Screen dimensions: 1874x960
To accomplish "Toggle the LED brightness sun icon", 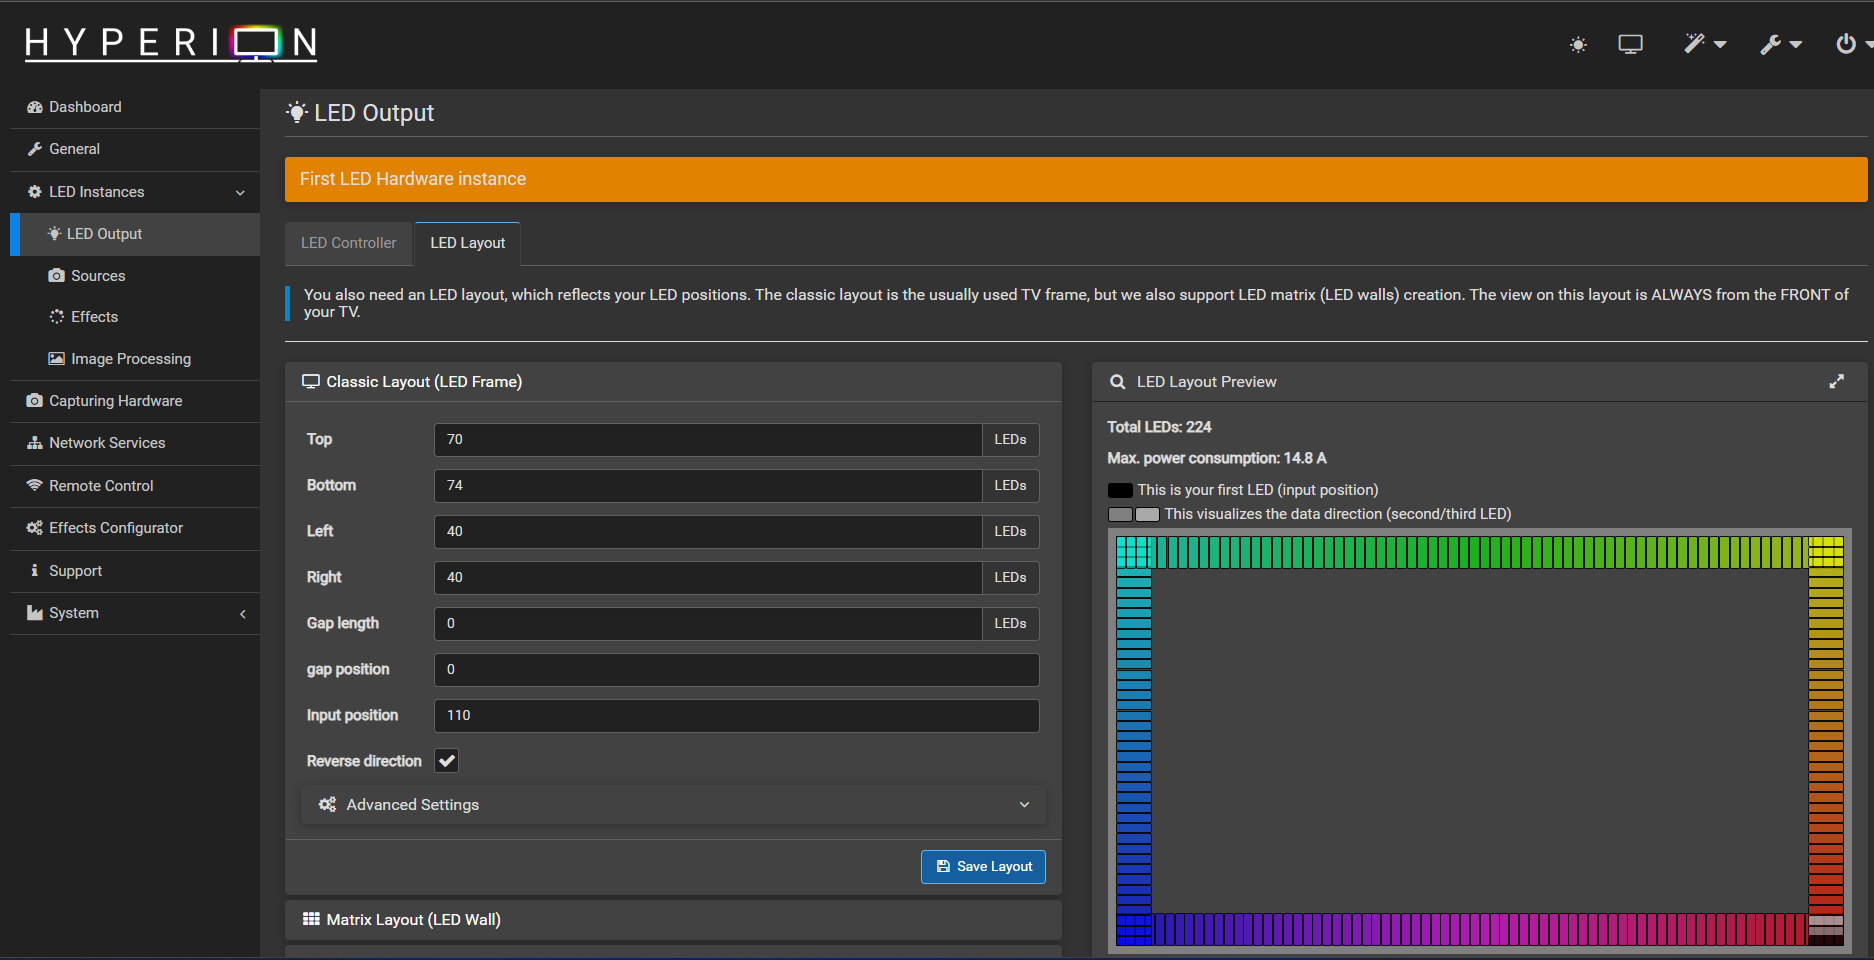I will click(1578, 44).
